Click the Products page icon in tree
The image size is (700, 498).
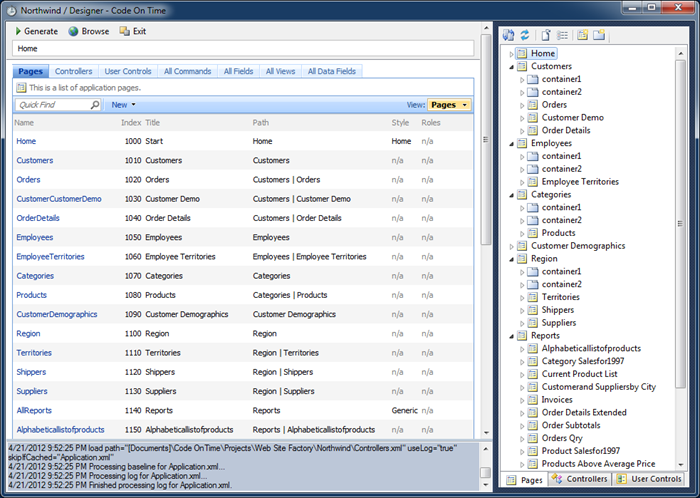tap(532, 233)
